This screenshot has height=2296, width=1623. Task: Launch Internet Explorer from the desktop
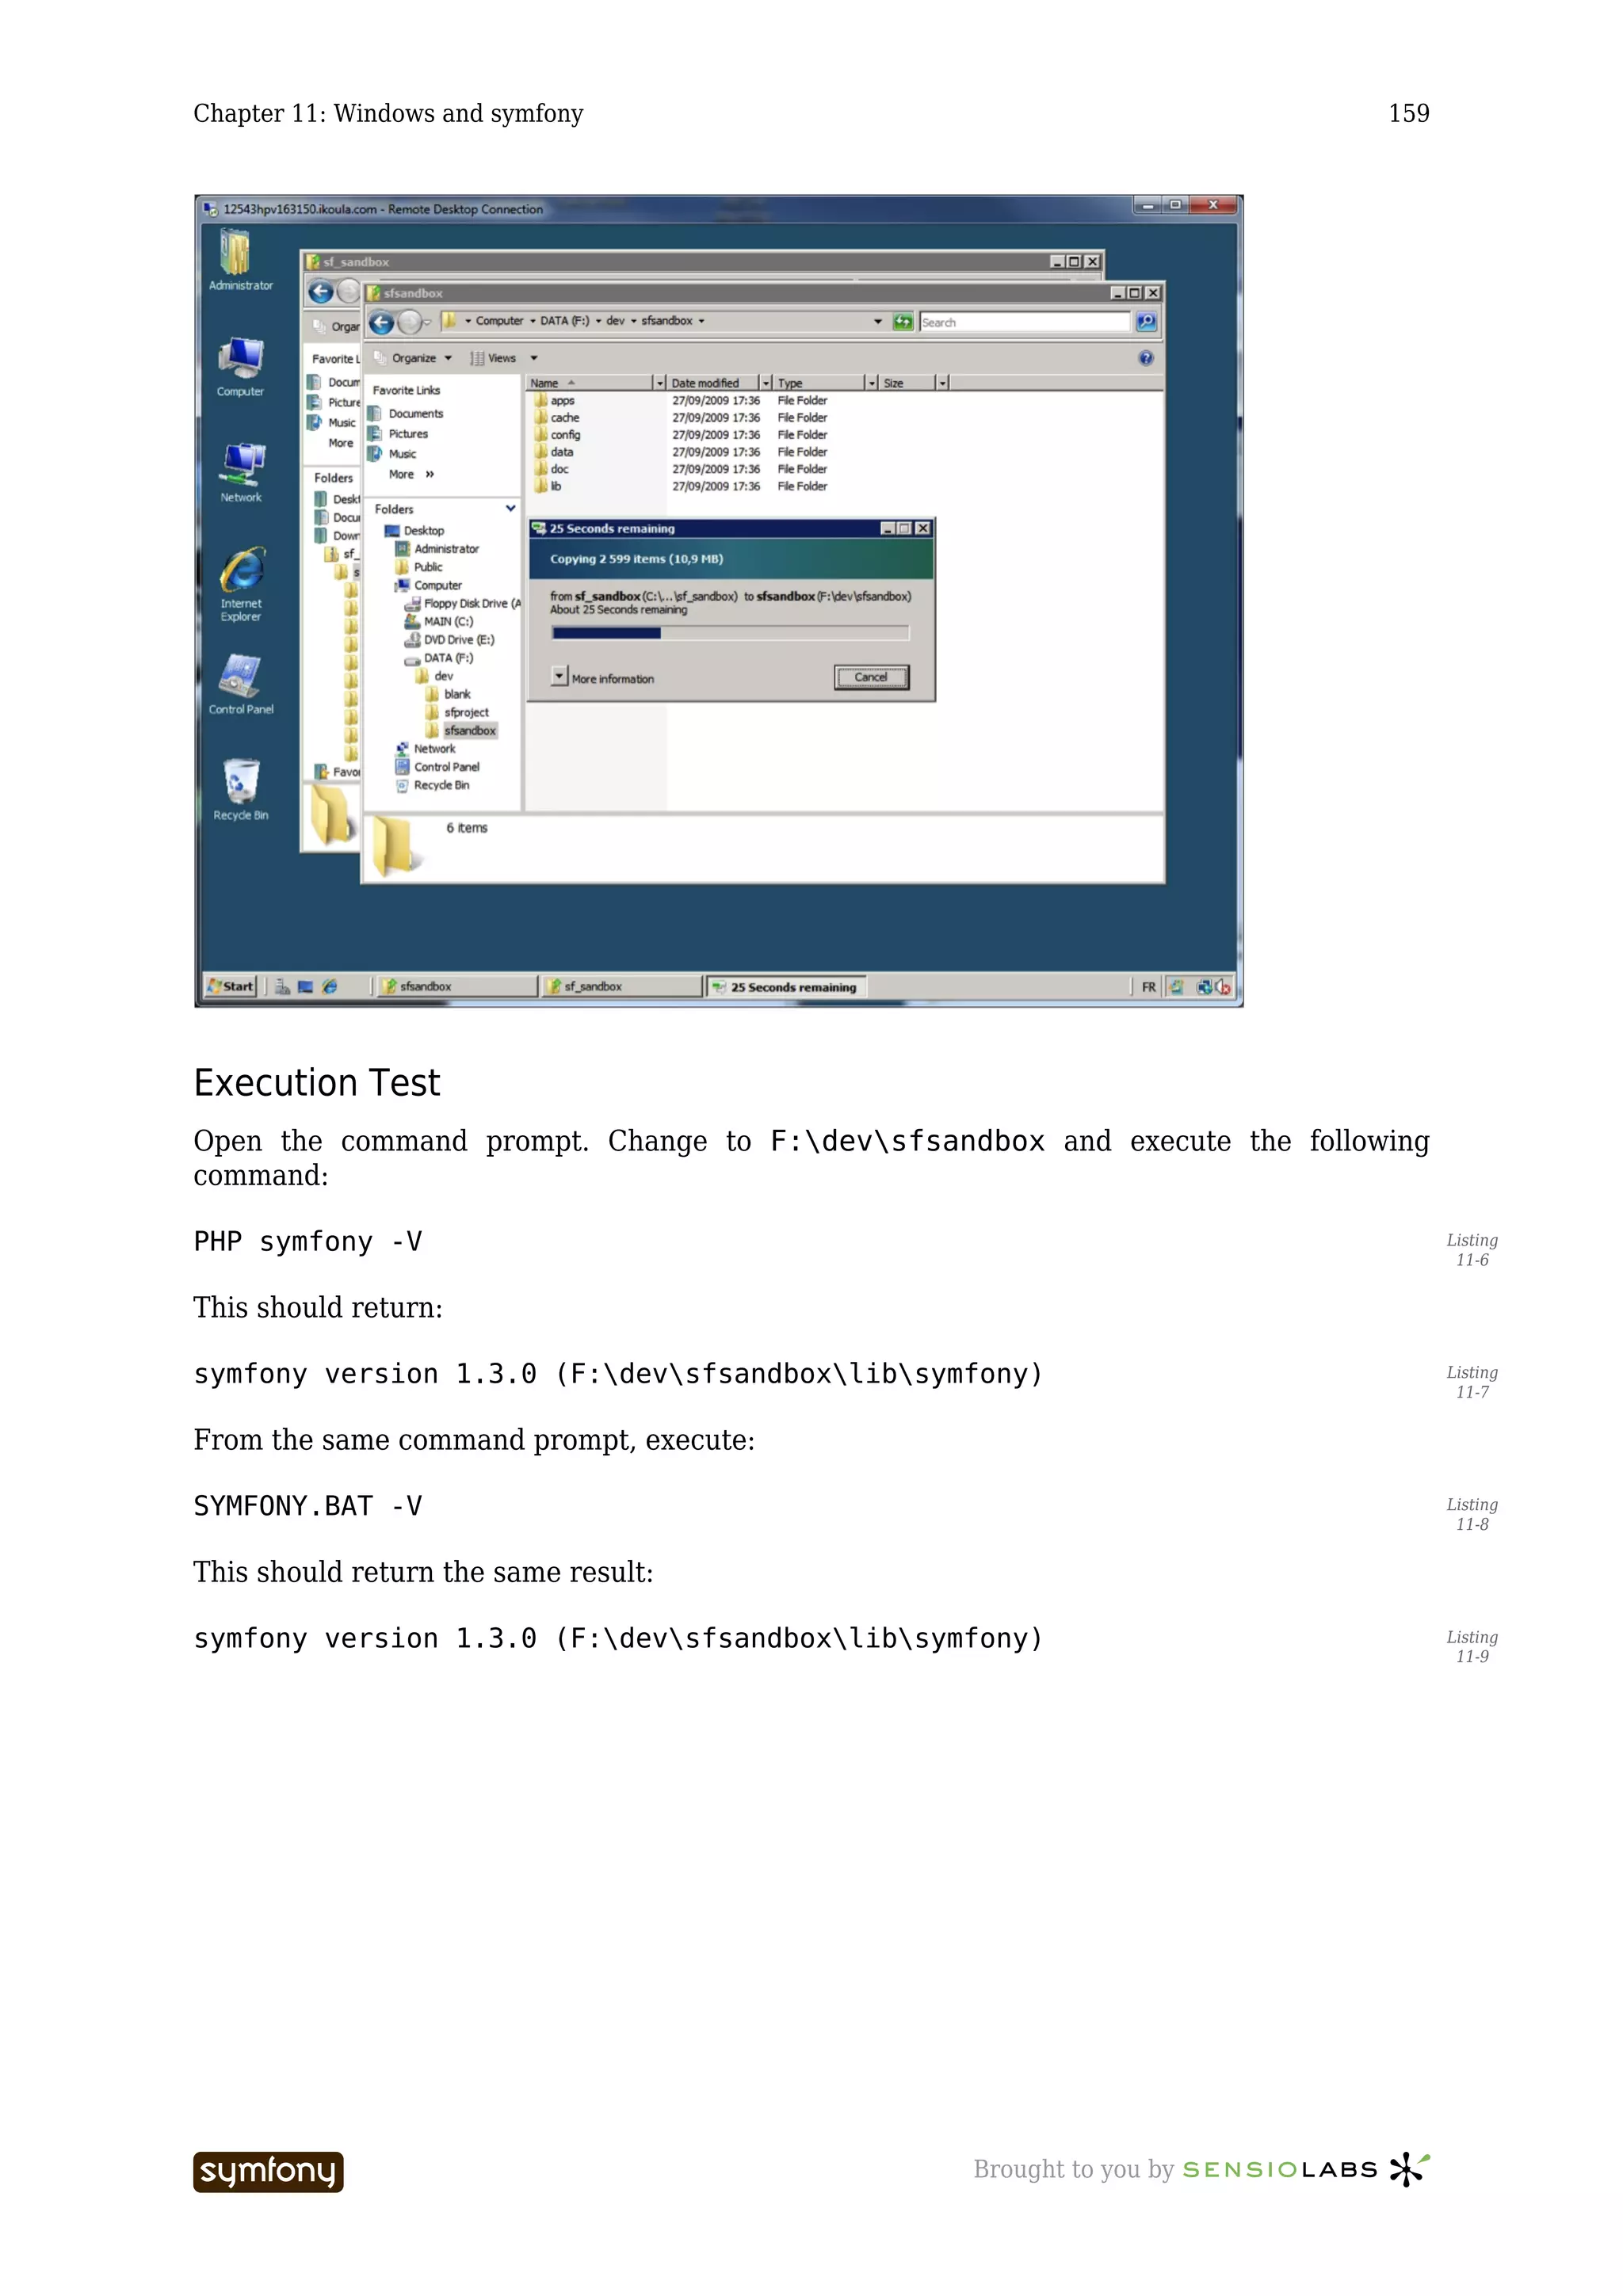point(241,584)
